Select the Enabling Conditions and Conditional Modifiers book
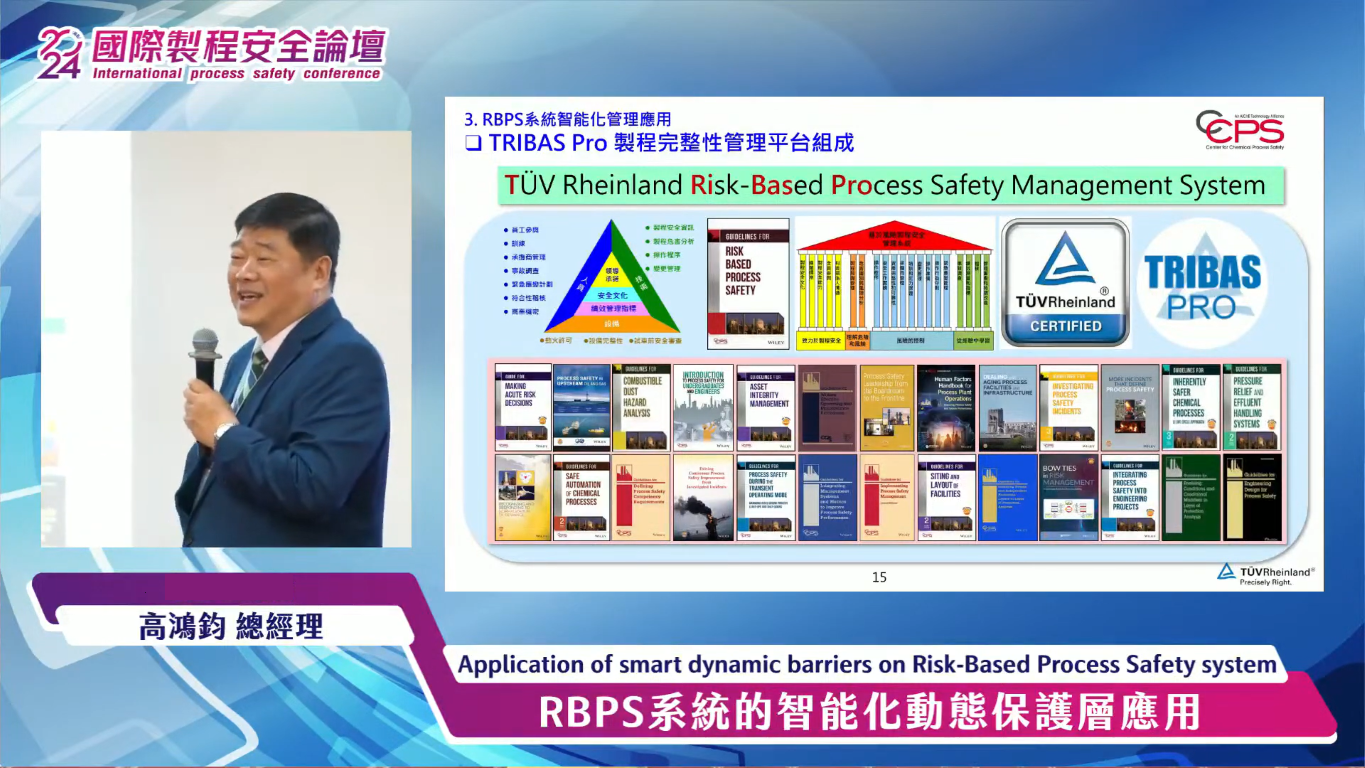This screenshot has height=768, width=1365. pos(1191,498)
